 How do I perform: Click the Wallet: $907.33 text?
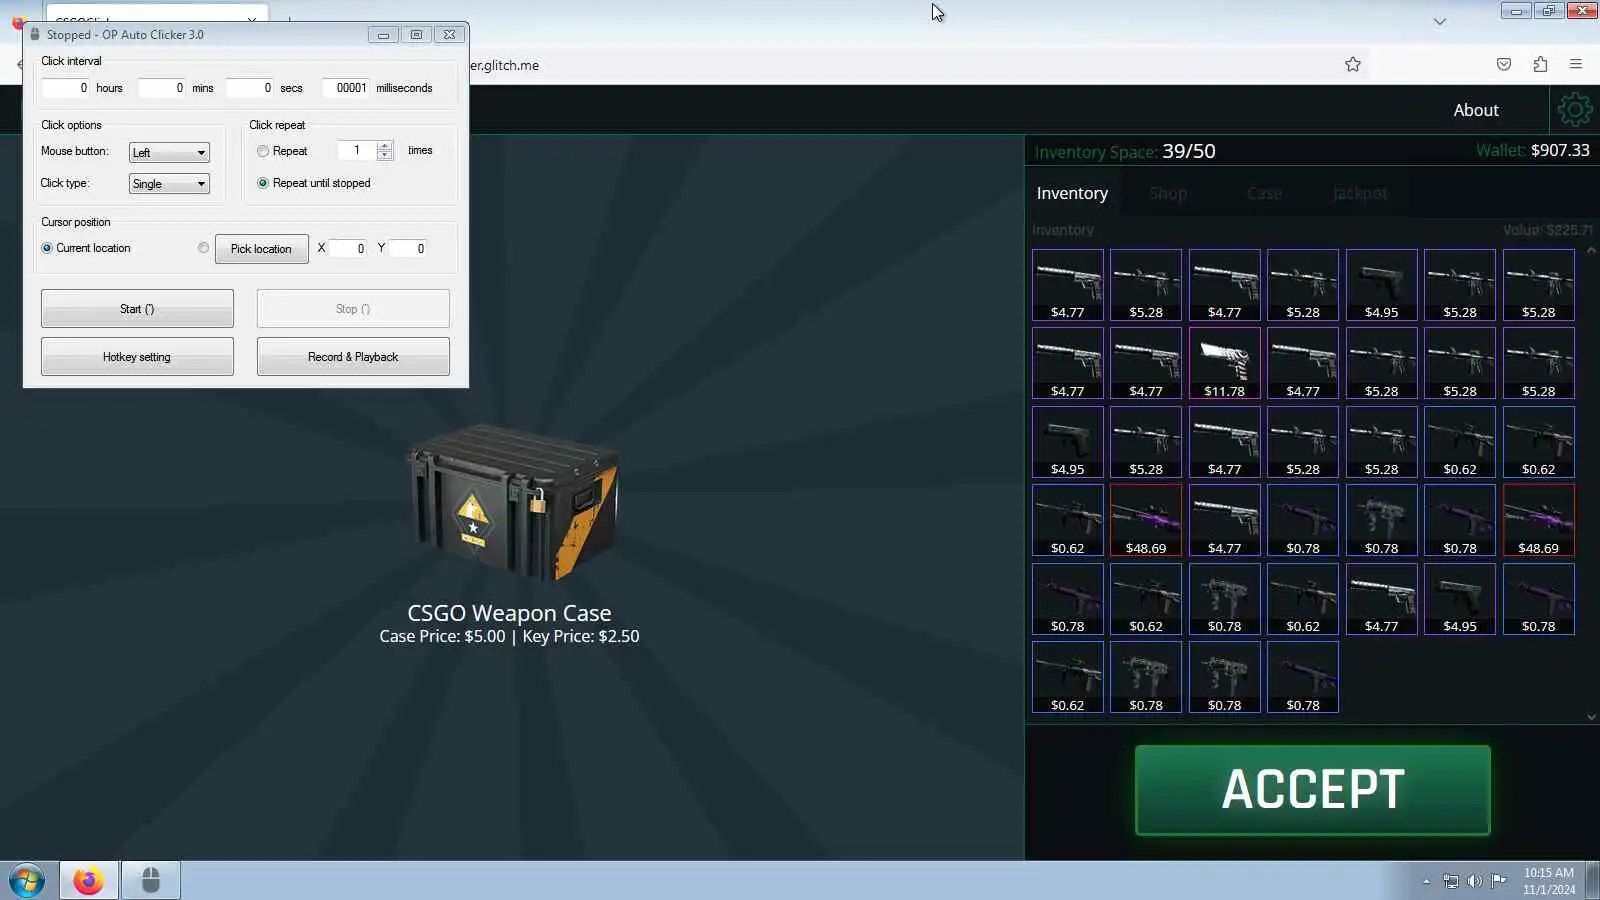[1532, 150]
